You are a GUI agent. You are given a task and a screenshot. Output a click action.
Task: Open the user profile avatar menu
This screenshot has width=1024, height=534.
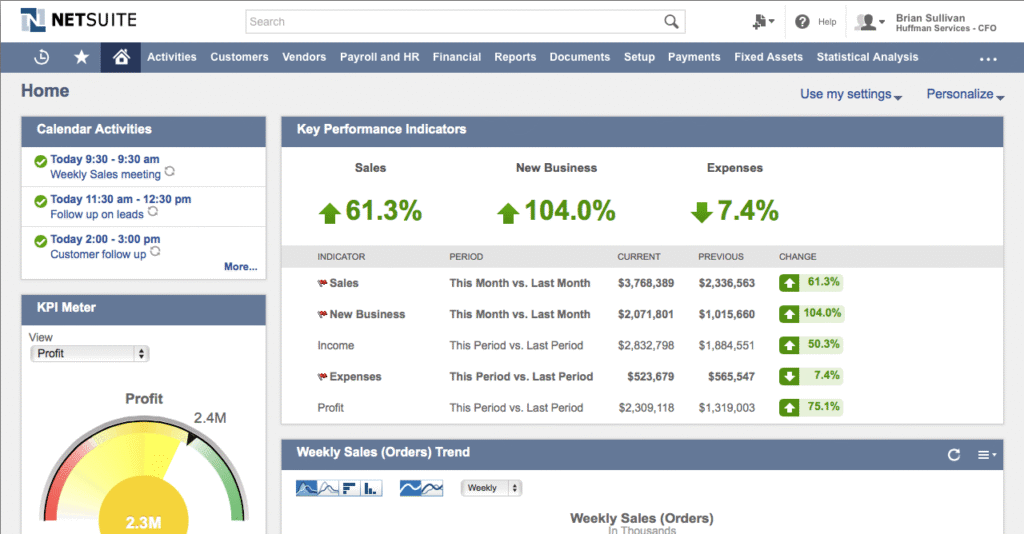tap(870, 22)
